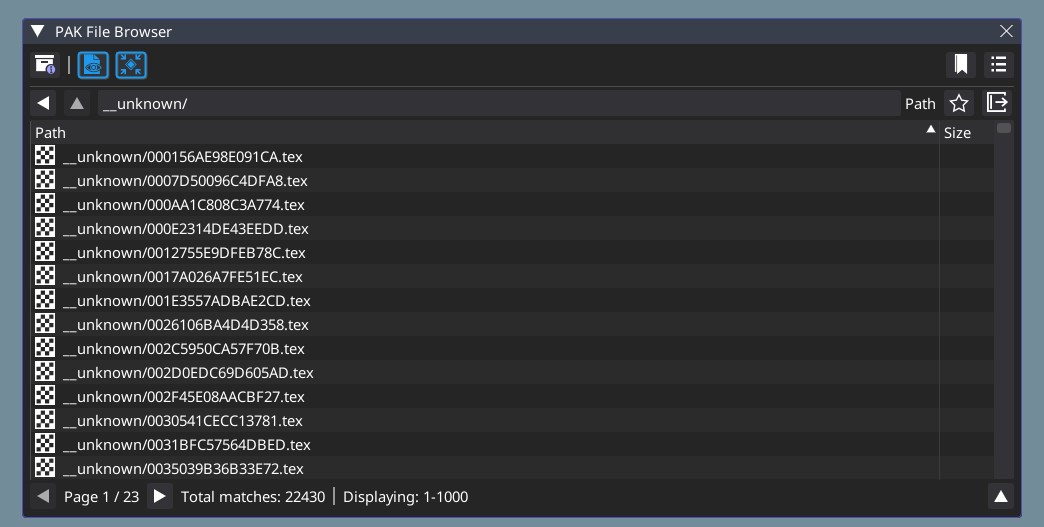This screenshot has width=1044, height=527.
Task: Click texture icon of 000E2314DE43EEDD.tex
Action: pos(45,228)
